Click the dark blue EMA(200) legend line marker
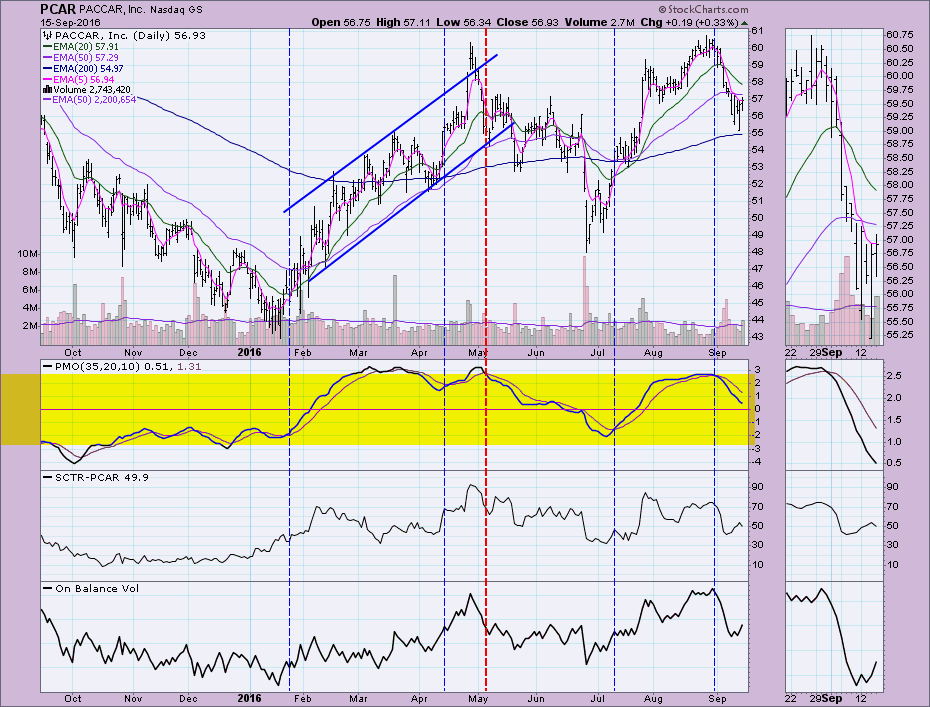Viewport: 930px width, 707px height. pyautogui.click(x=48, y=68)
